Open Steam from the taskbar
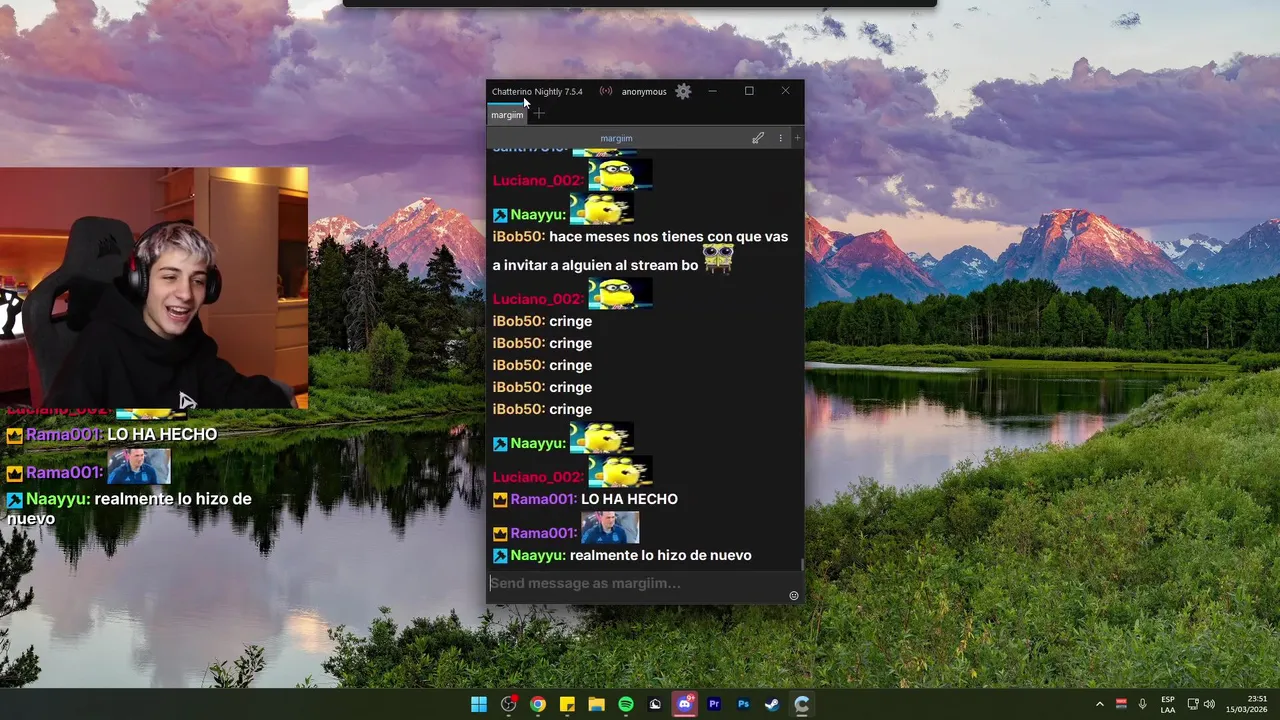The image size is (1280, 720). 772,704
